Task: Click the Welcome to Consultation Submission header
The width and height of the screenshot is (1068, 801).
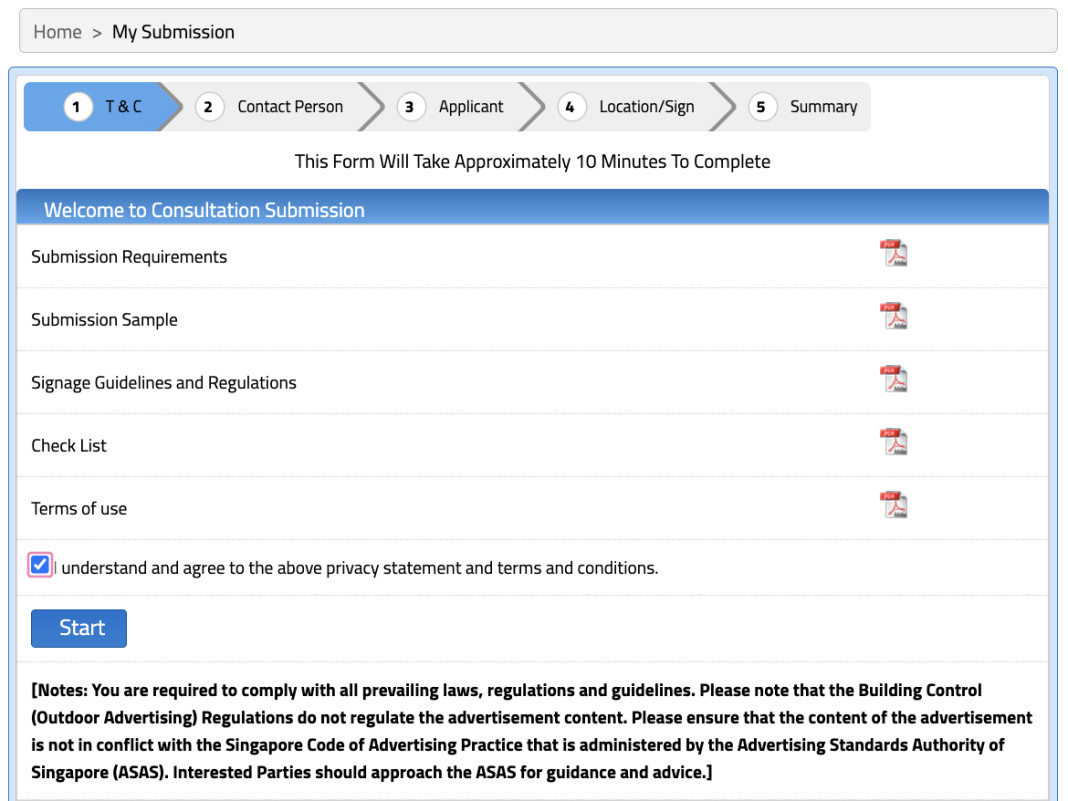Action: coord(204,210)
